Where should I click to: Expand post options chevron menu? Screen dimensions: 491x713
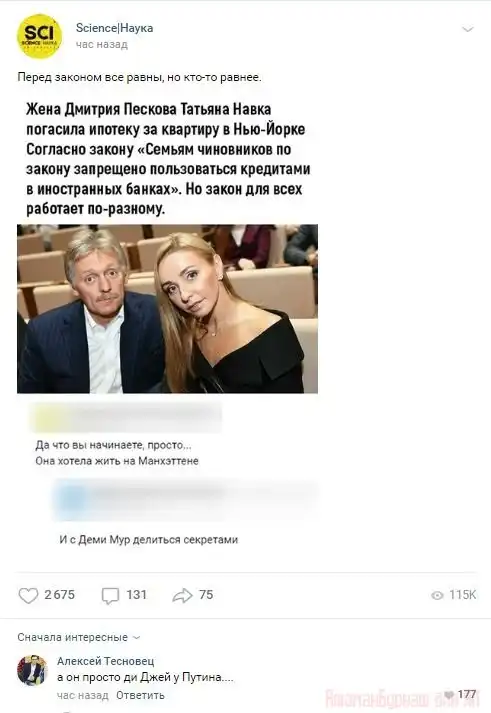468,30
